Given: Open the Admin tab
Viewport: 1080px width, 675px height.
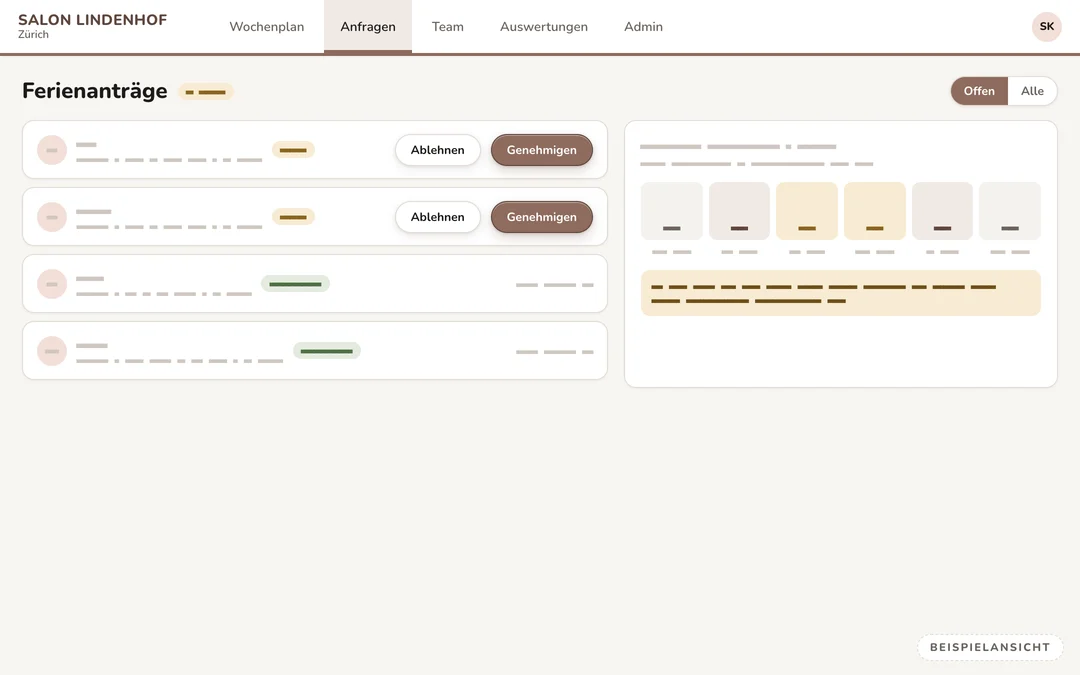Looking at the screenshot, I should (643, 27).
